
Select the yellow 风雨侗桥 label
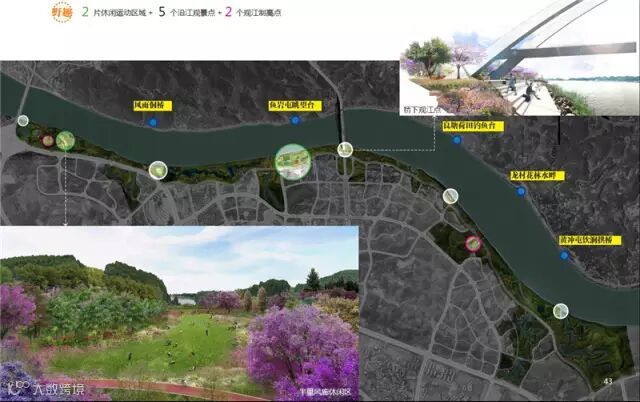(153, 106)
